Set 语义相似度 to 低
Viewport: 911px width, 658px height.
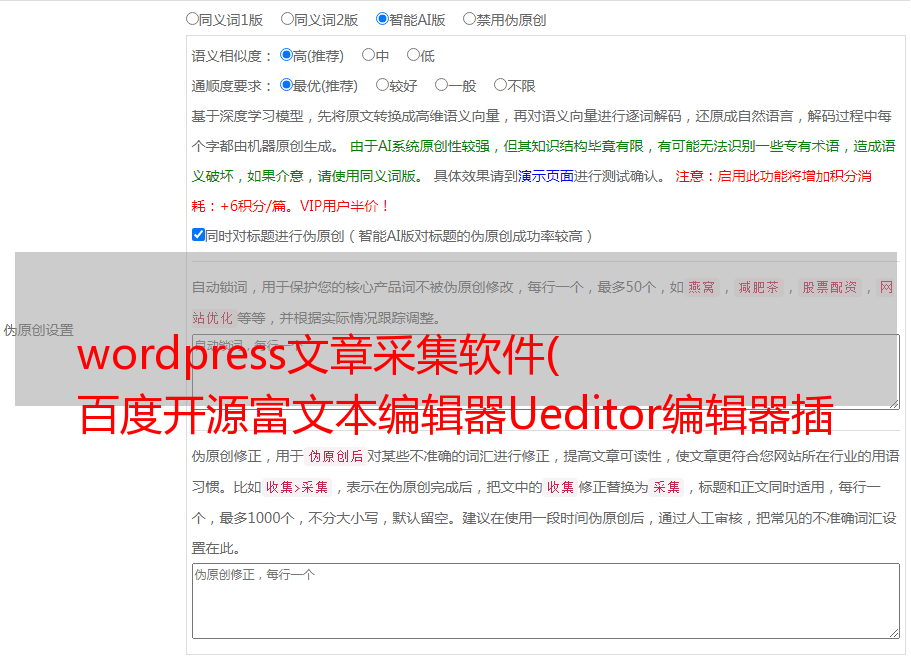pyautogui.click(x=413, y=55)
